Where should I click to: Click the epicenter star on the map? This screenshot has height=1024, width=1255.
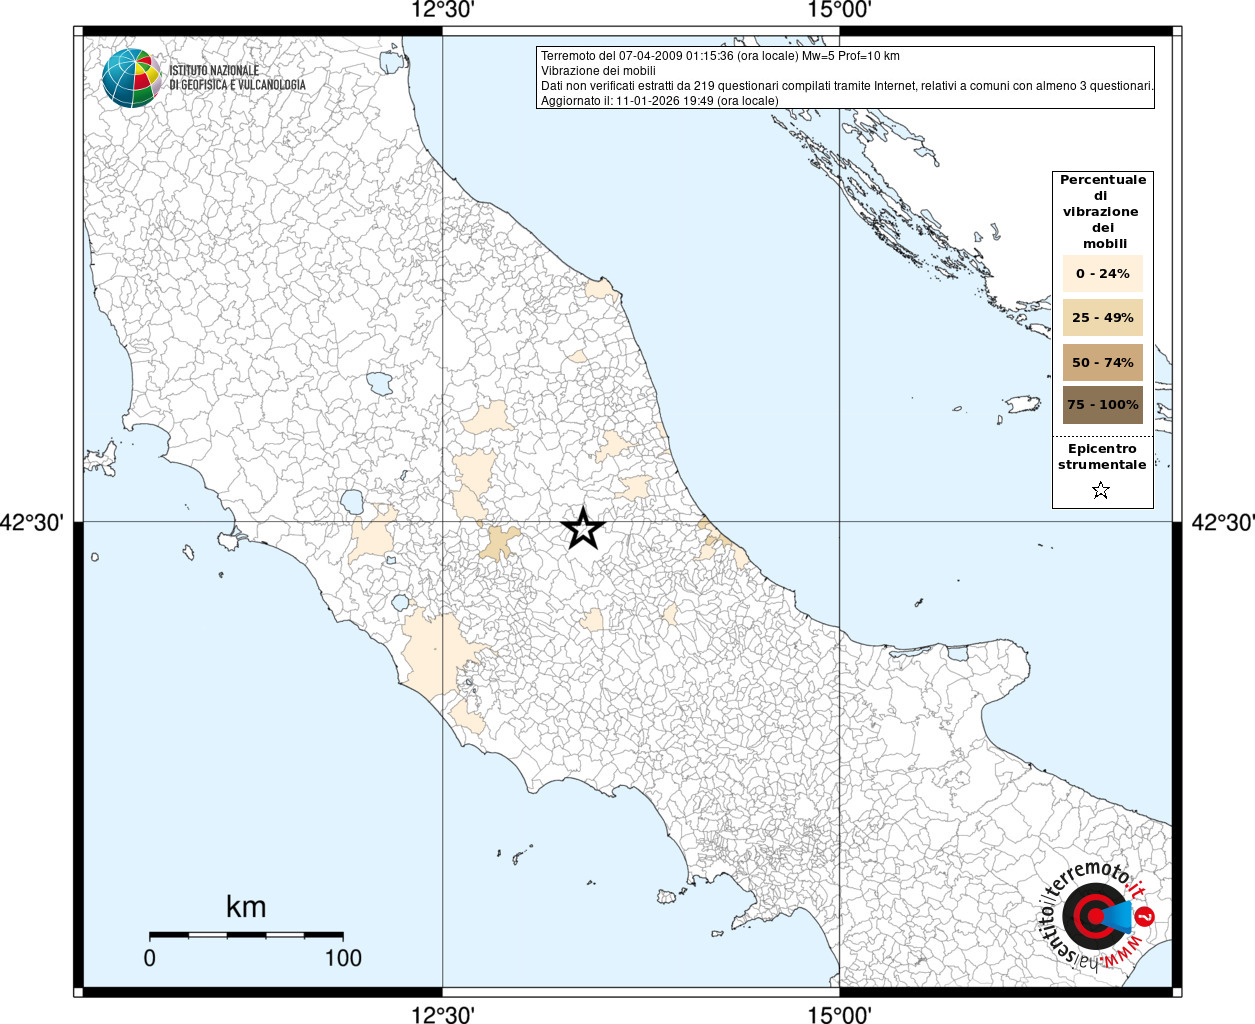pos(583,528)
